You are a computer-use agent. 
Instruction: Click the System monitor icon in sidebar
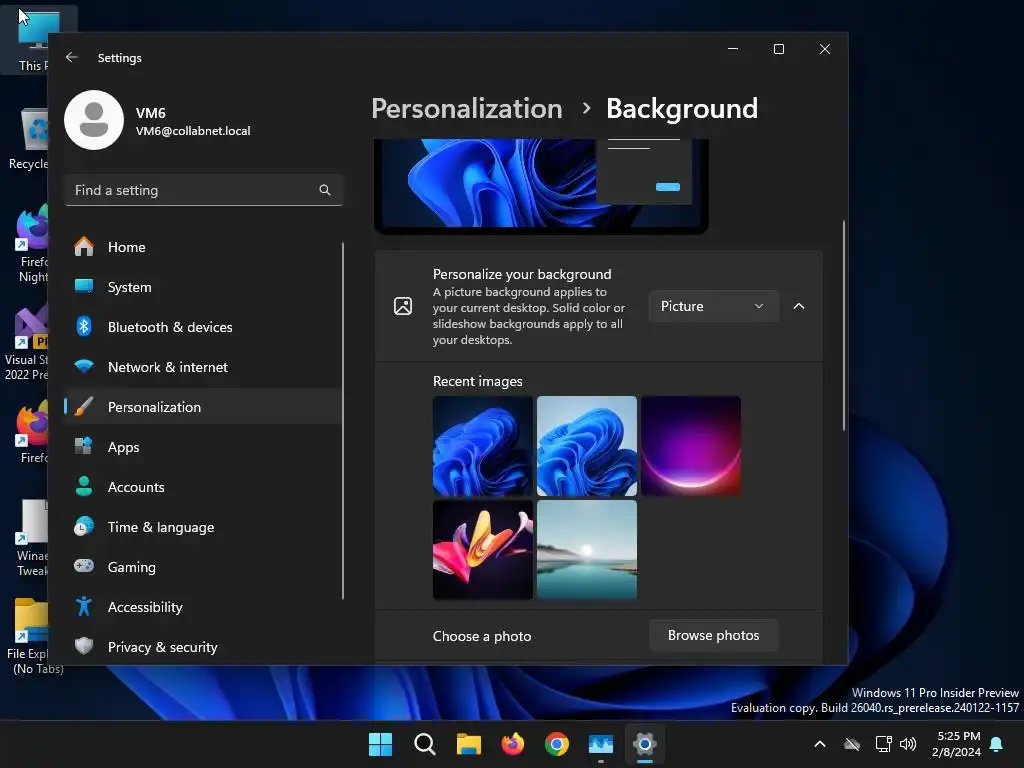84,287
